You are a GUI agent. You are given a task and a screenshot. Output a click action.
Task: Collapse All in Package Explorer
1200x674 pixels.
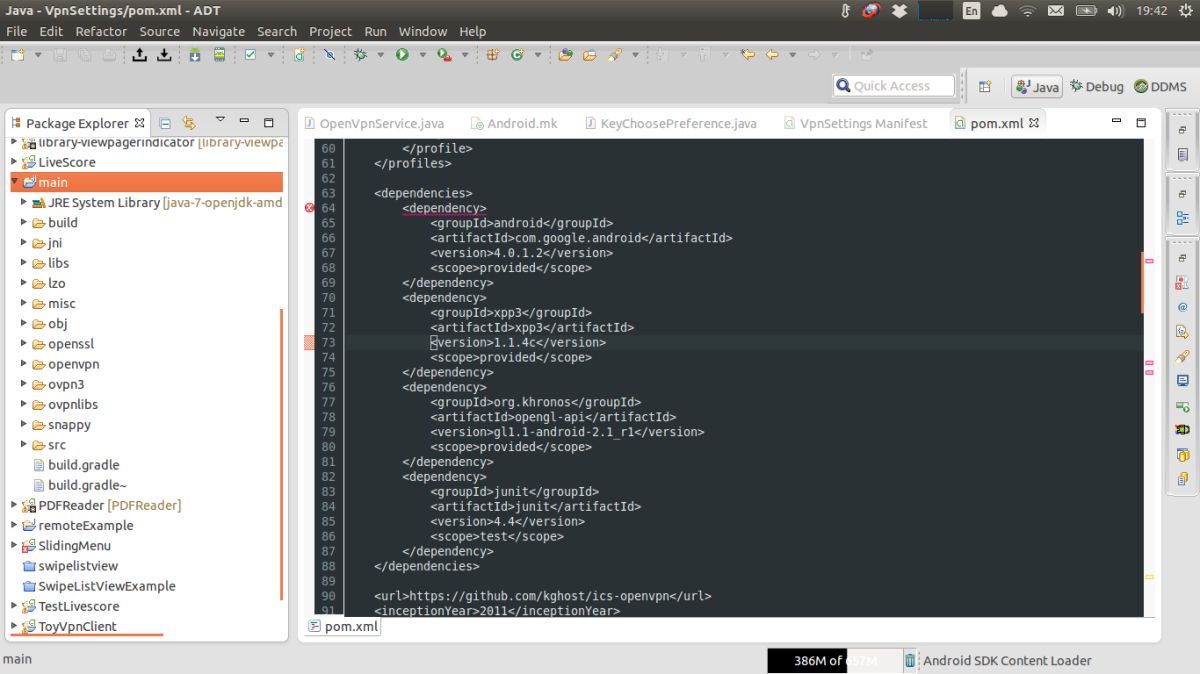[165, 123]
